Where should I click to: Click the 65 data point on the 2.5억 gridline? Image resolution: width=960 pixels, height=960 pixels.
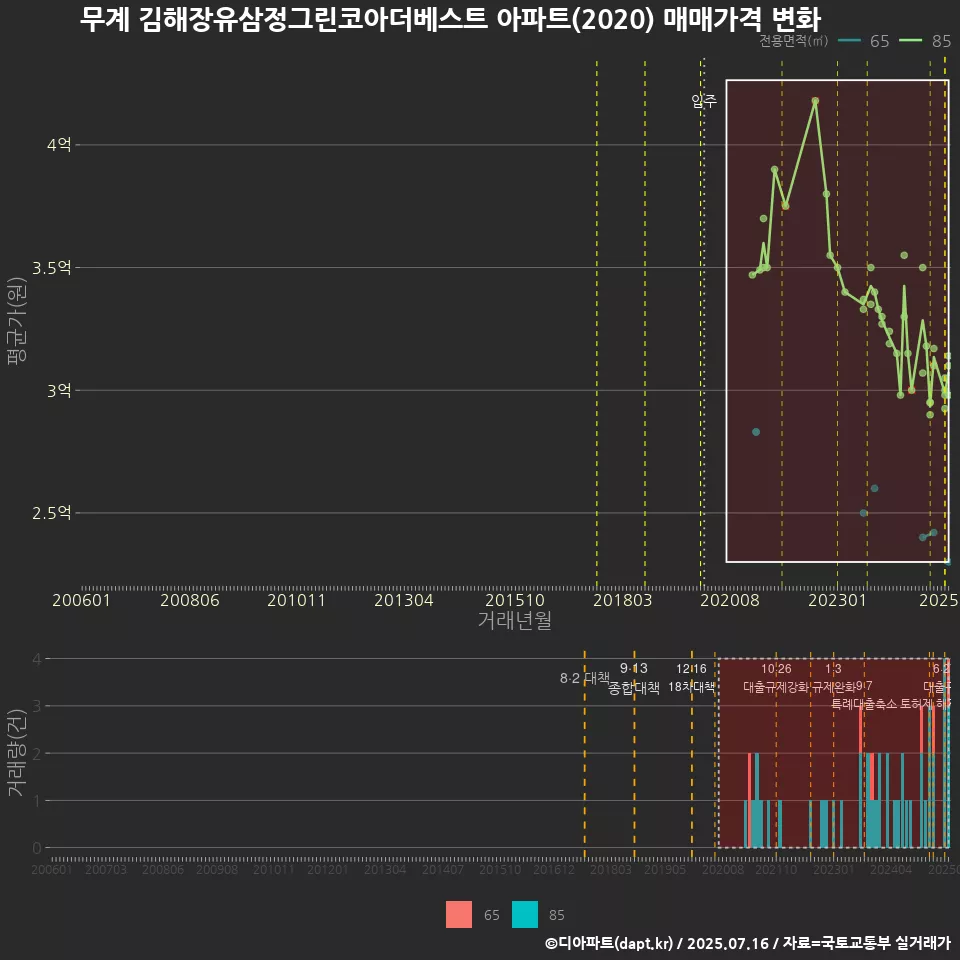(863, 513)
